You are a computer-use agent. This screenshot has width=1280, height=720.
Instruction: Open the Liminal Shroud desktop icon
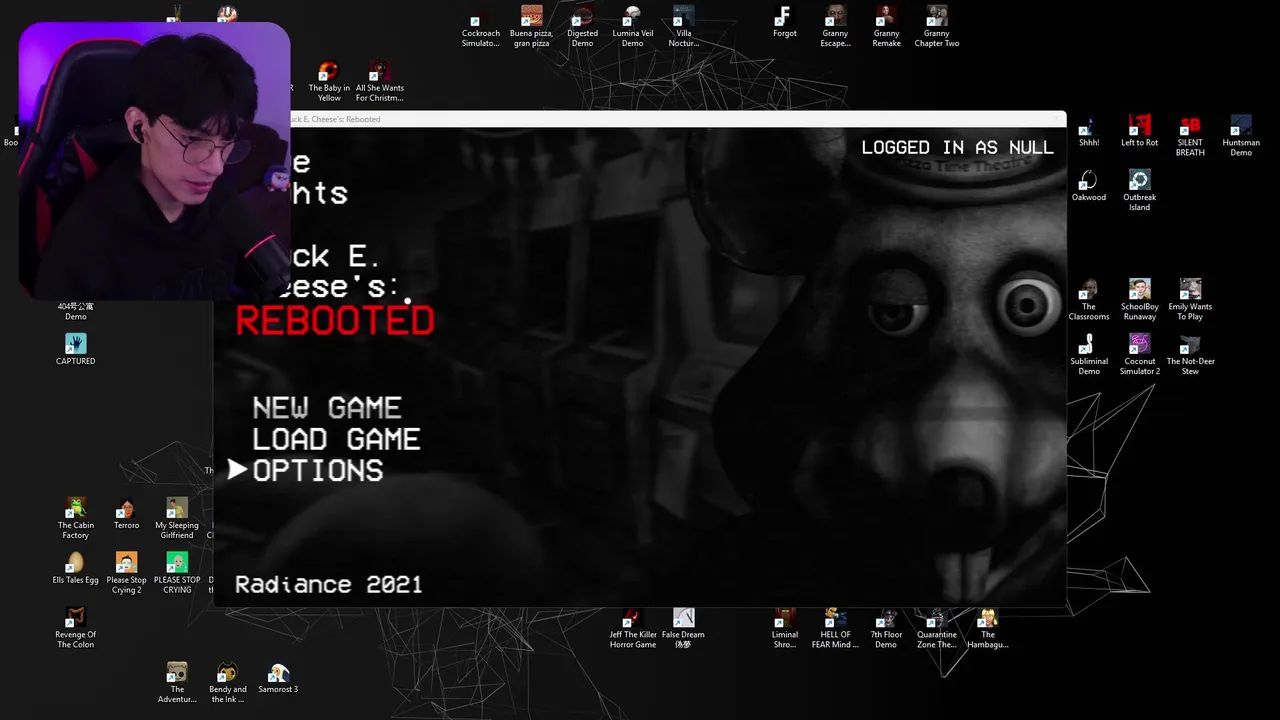pyautogui.click(x=785, y=628)
